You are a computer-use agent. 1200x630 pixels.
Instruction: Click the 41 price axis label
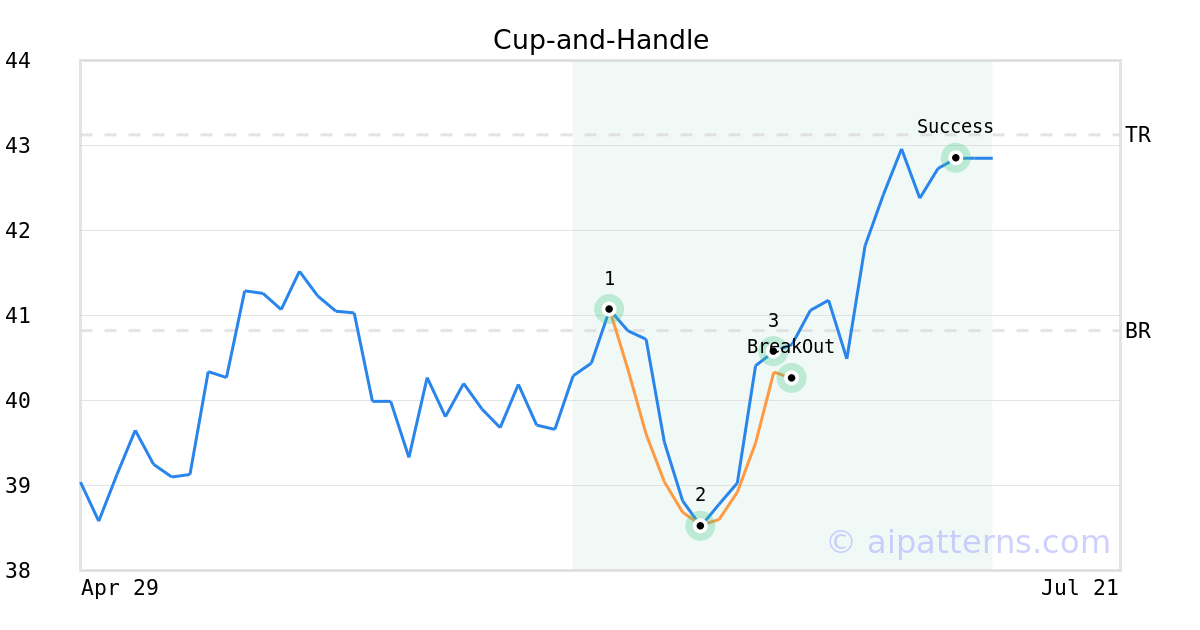18,316
